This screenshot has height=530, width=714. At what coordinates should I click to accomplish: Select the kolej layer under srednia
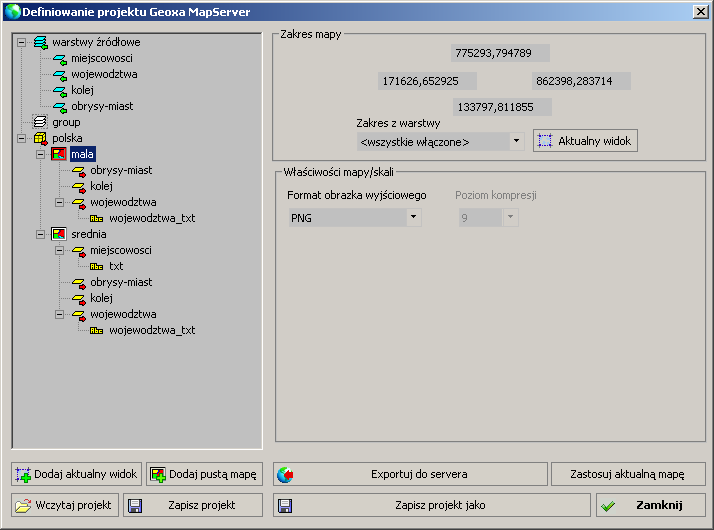point(101,298)
